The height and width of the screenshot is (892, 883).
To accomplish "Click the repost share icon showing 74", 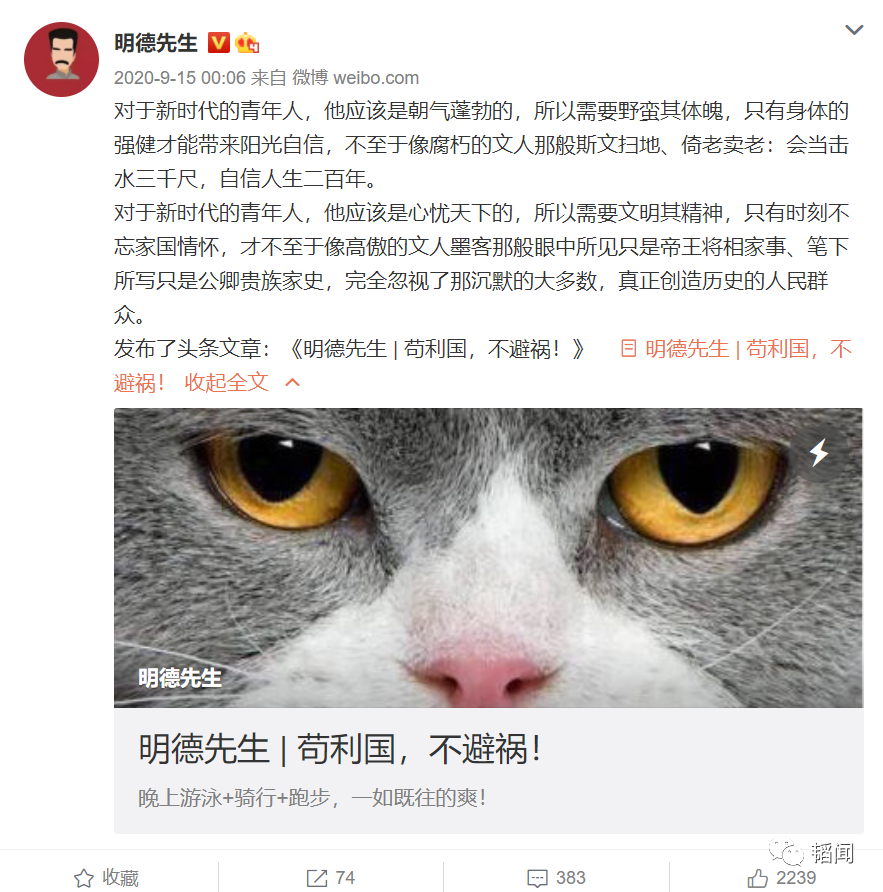I will coord(331,878).
